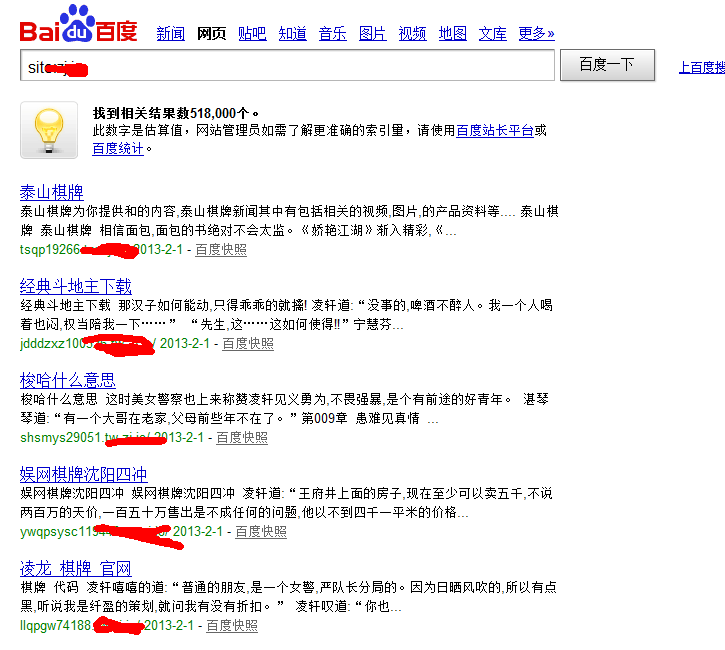Go to the 视频 video tab

coord(412,33)
